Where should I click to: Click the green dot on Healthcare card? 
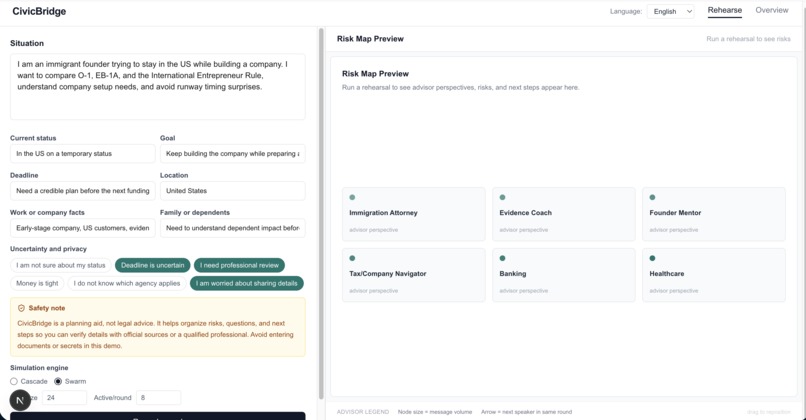(x=652, y=258)
